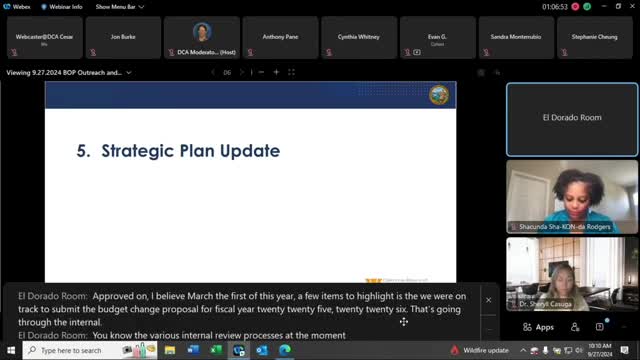The width and height of the screenshot is (640, 360).
Task: Select Dr. Sheryll Casuga video tile
Action: (572, 274)
